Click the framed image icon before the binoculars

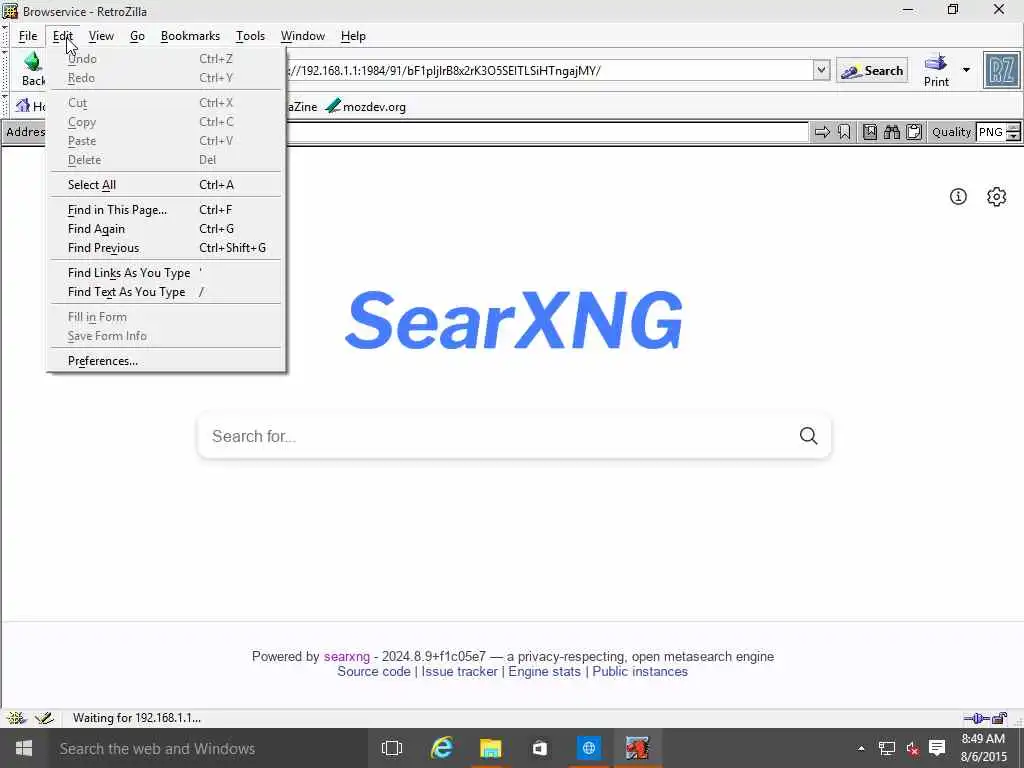point(870,132)
